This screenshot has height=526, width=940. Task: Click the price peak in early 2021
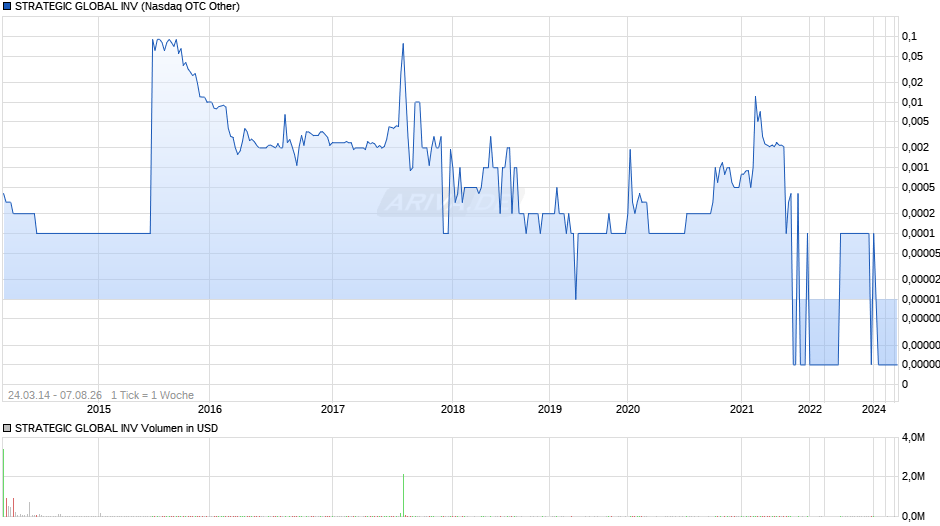click(x=755, y=97)
